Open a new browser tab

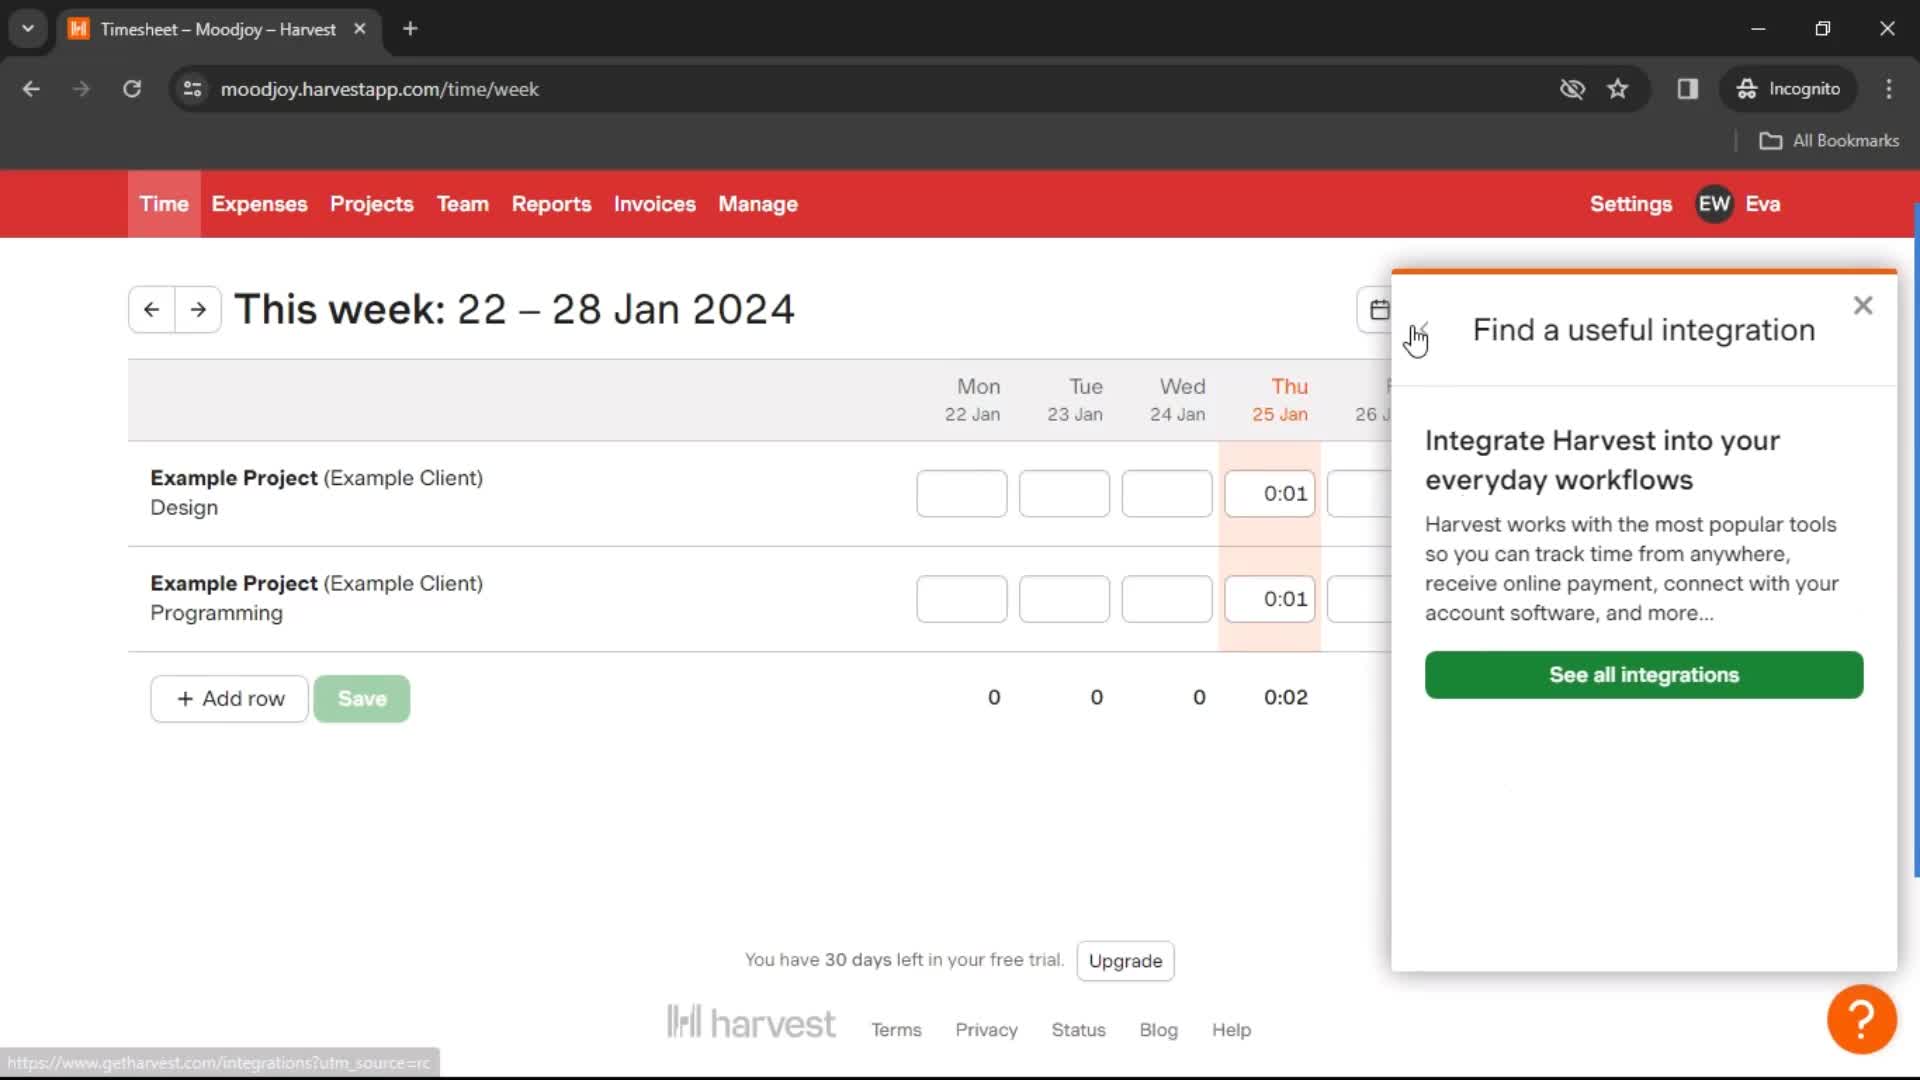click(x=410, y=29)
